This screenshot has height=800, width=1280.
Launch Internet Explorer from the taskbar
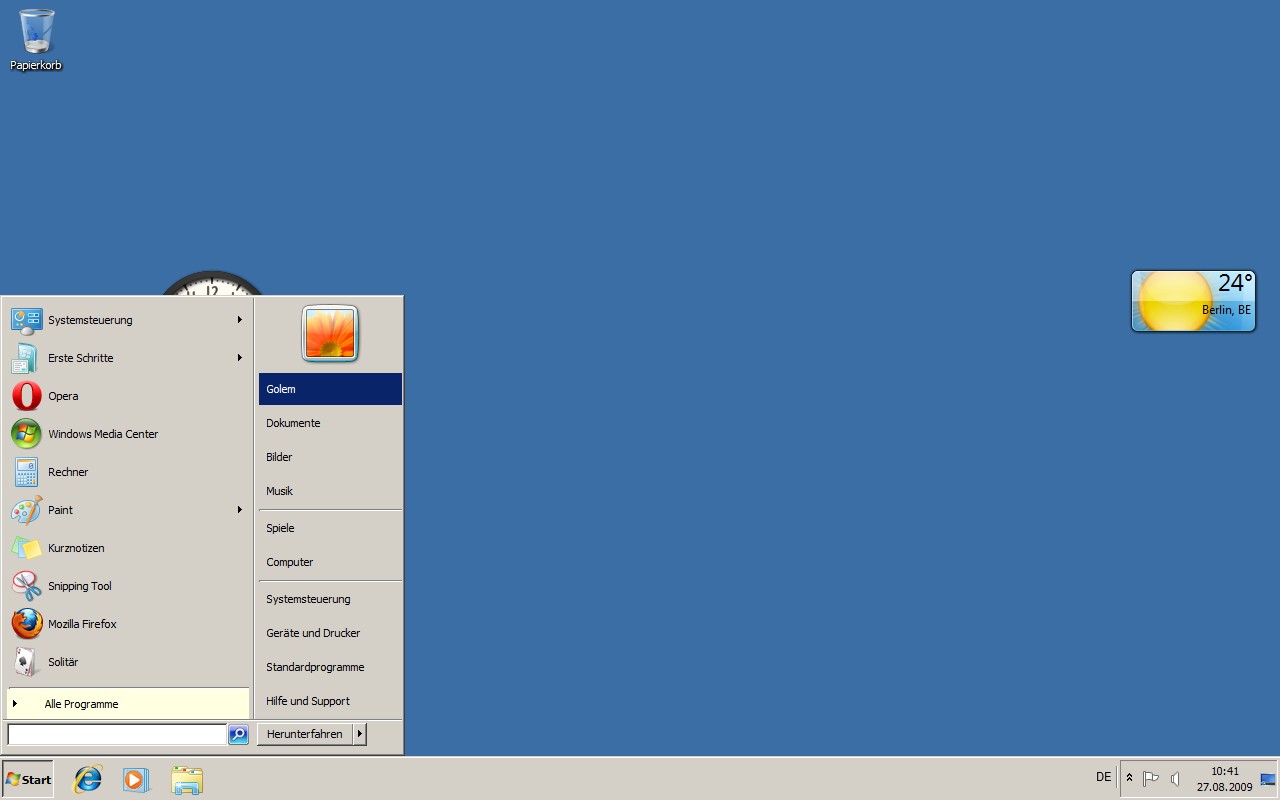pos(87,779)
